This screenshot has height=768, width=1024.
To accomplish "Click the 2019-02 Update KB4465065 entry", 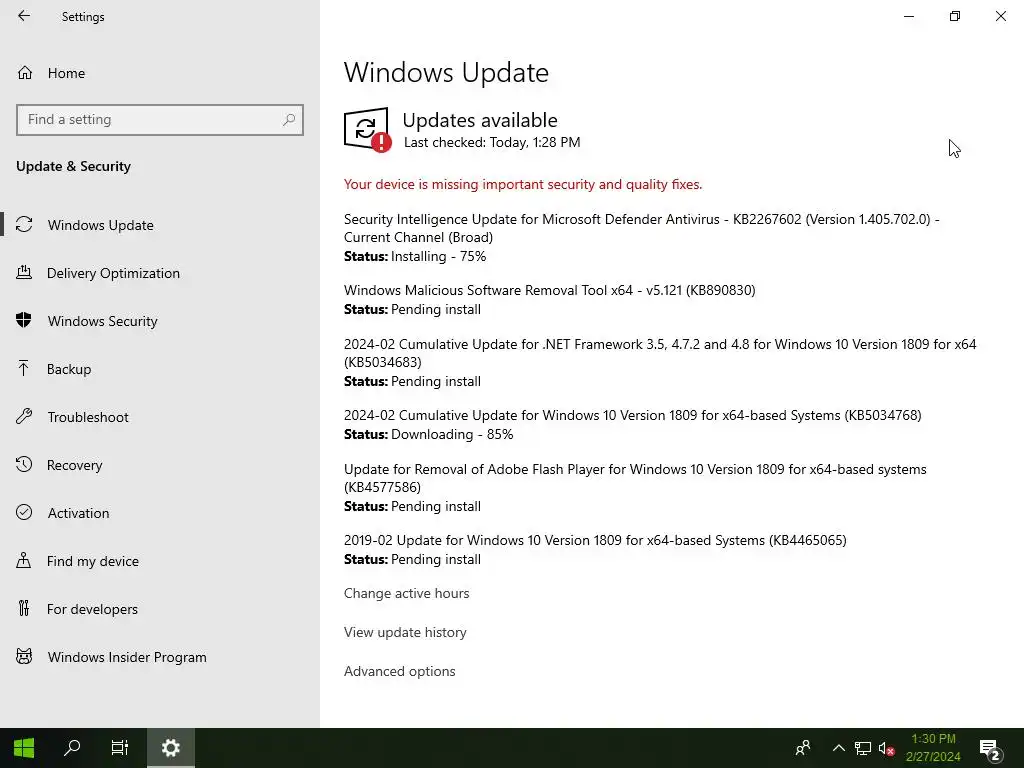I will pos(595,540).
